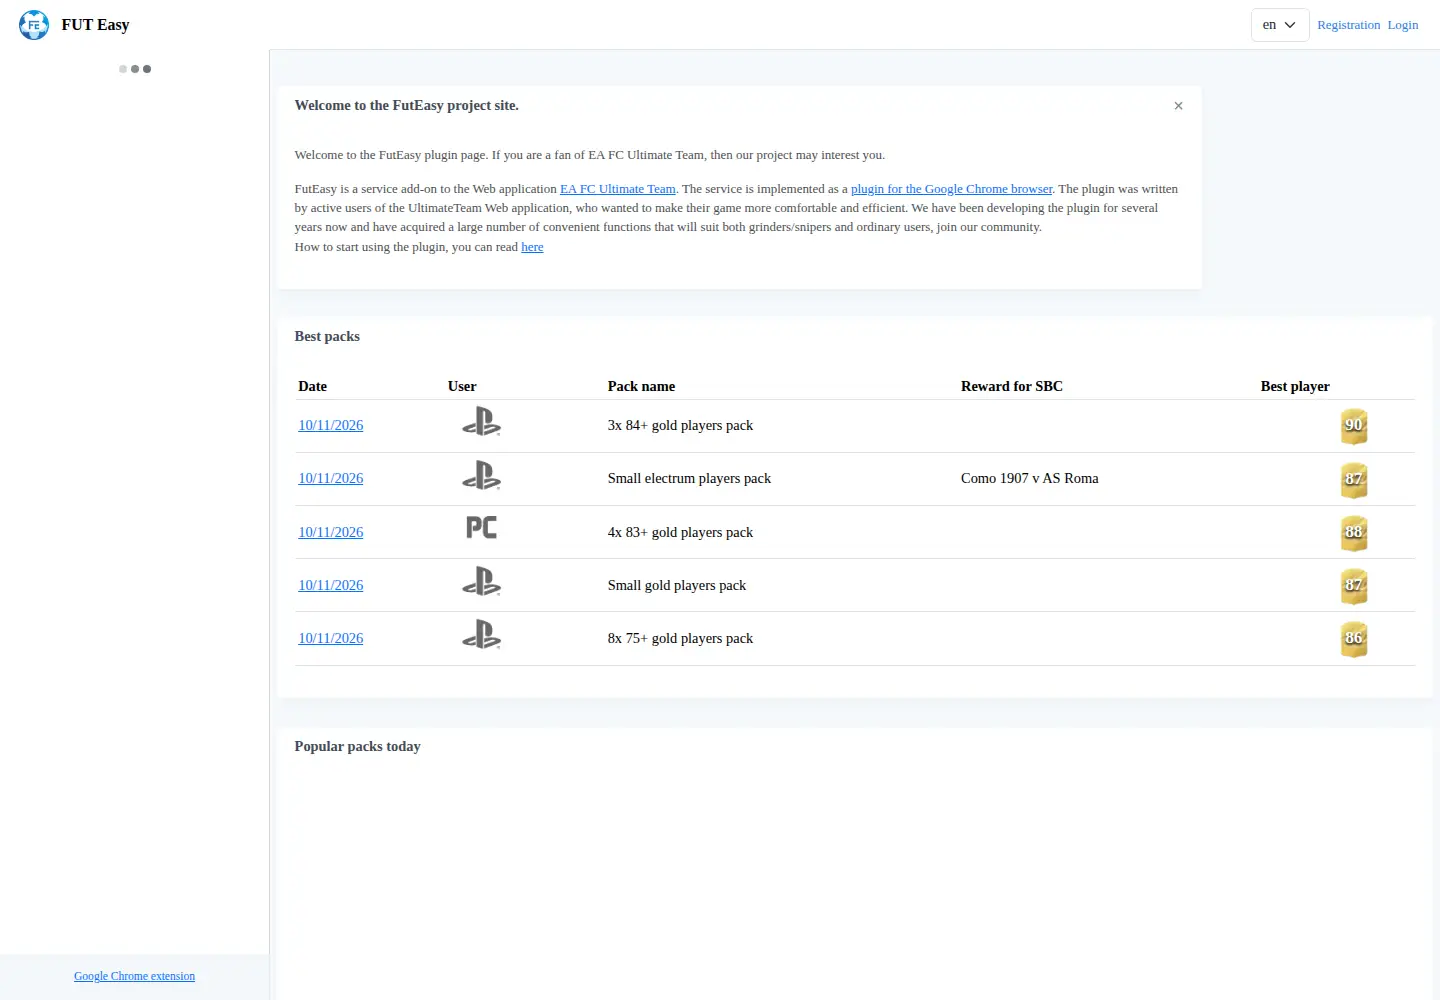Open the language dropdown showing en
Viewport: 1440px width, 1000px height.
(1280, 25)
